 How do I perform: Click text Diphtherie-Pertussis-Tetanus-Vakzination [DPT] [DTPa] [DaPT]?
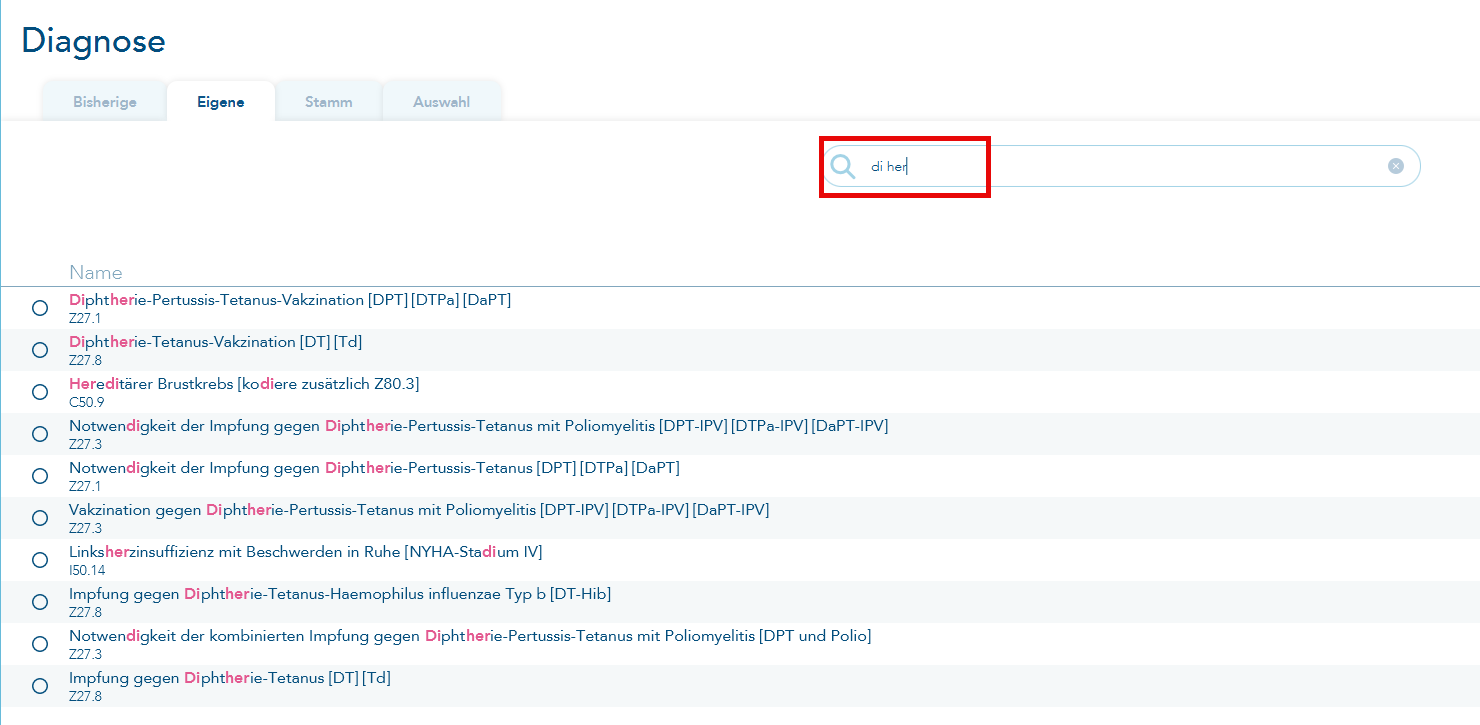pyautogui.click(x=290, y=300)
